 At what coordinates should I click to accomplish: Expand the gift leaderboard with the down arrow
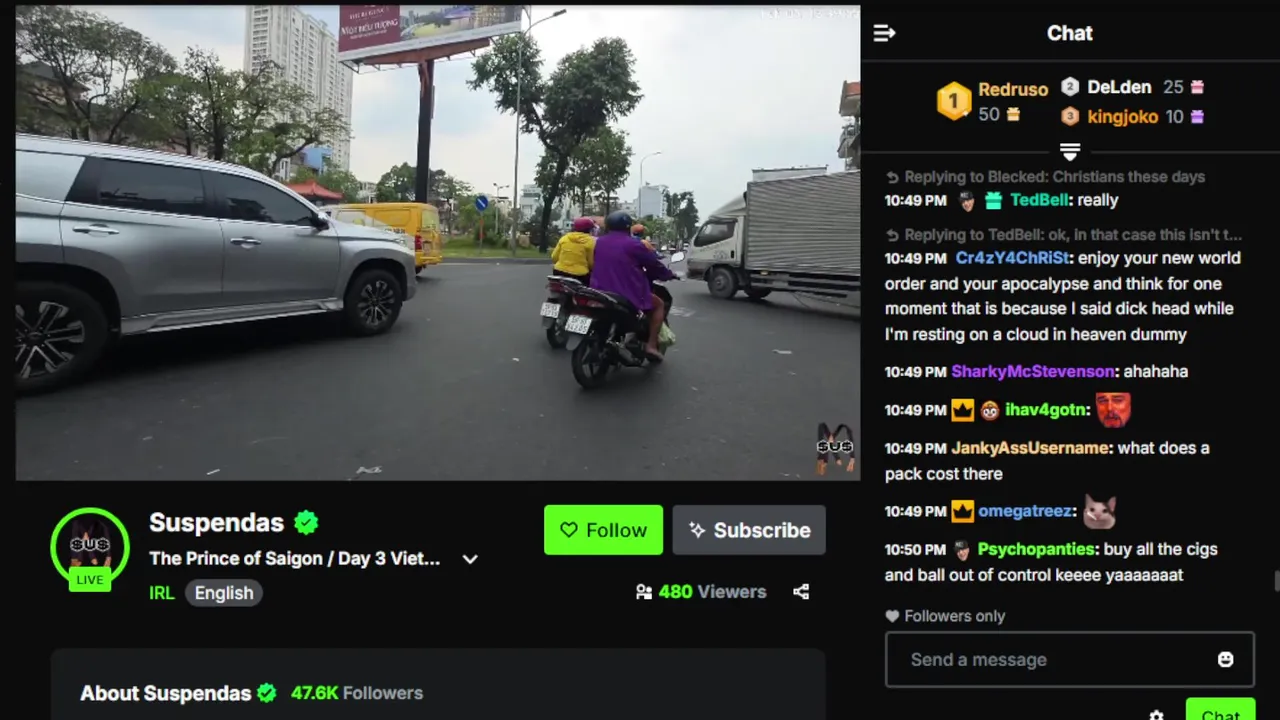(1070, 151)
